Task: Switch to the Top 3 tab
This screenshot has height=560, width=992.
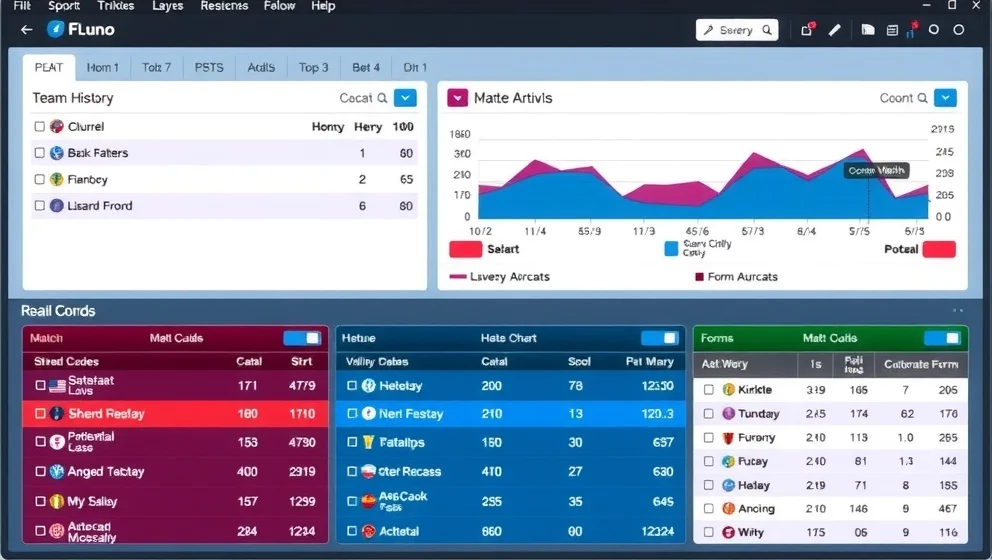Action: [313, 67]
